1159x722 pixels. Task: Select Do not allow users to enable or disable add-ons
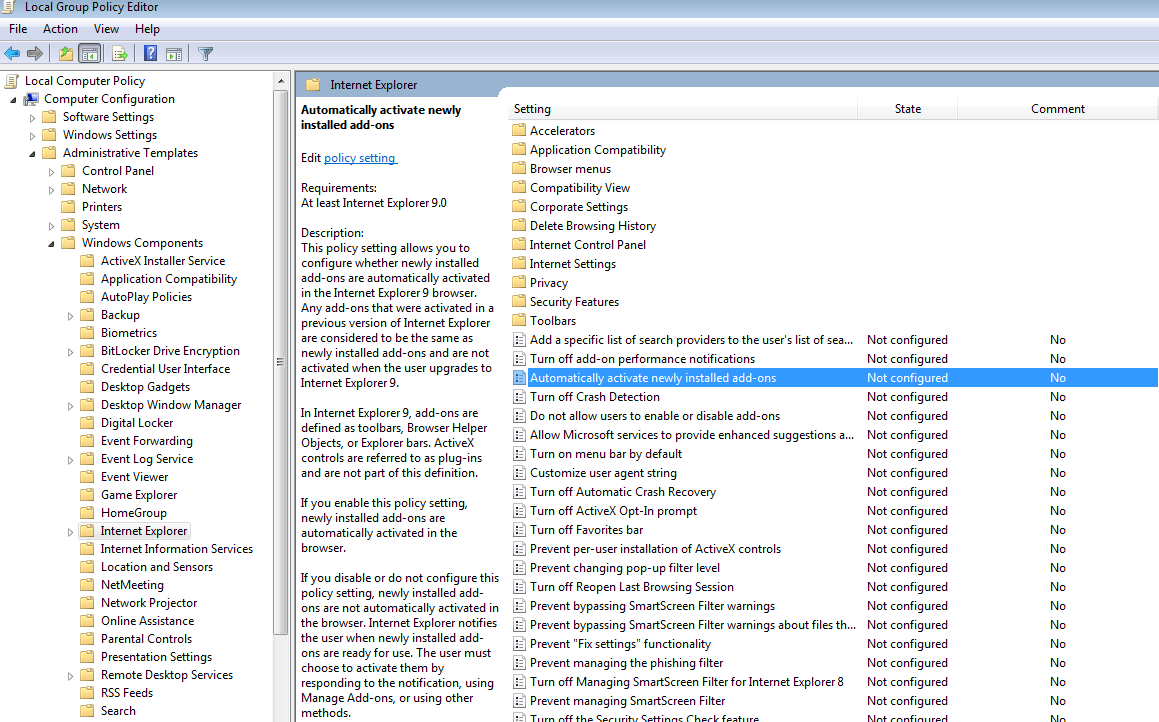pos(655,416)
